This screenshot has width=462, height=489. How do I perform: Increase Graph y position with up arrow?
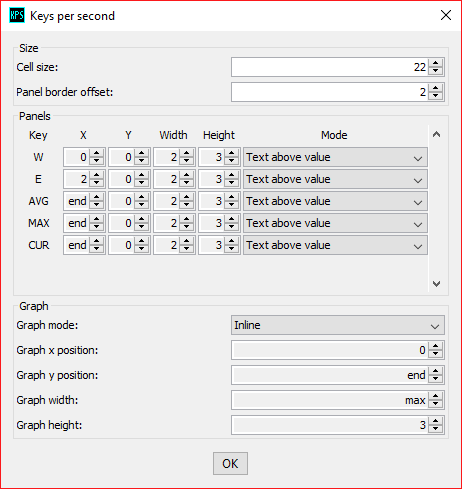point(435,371)
